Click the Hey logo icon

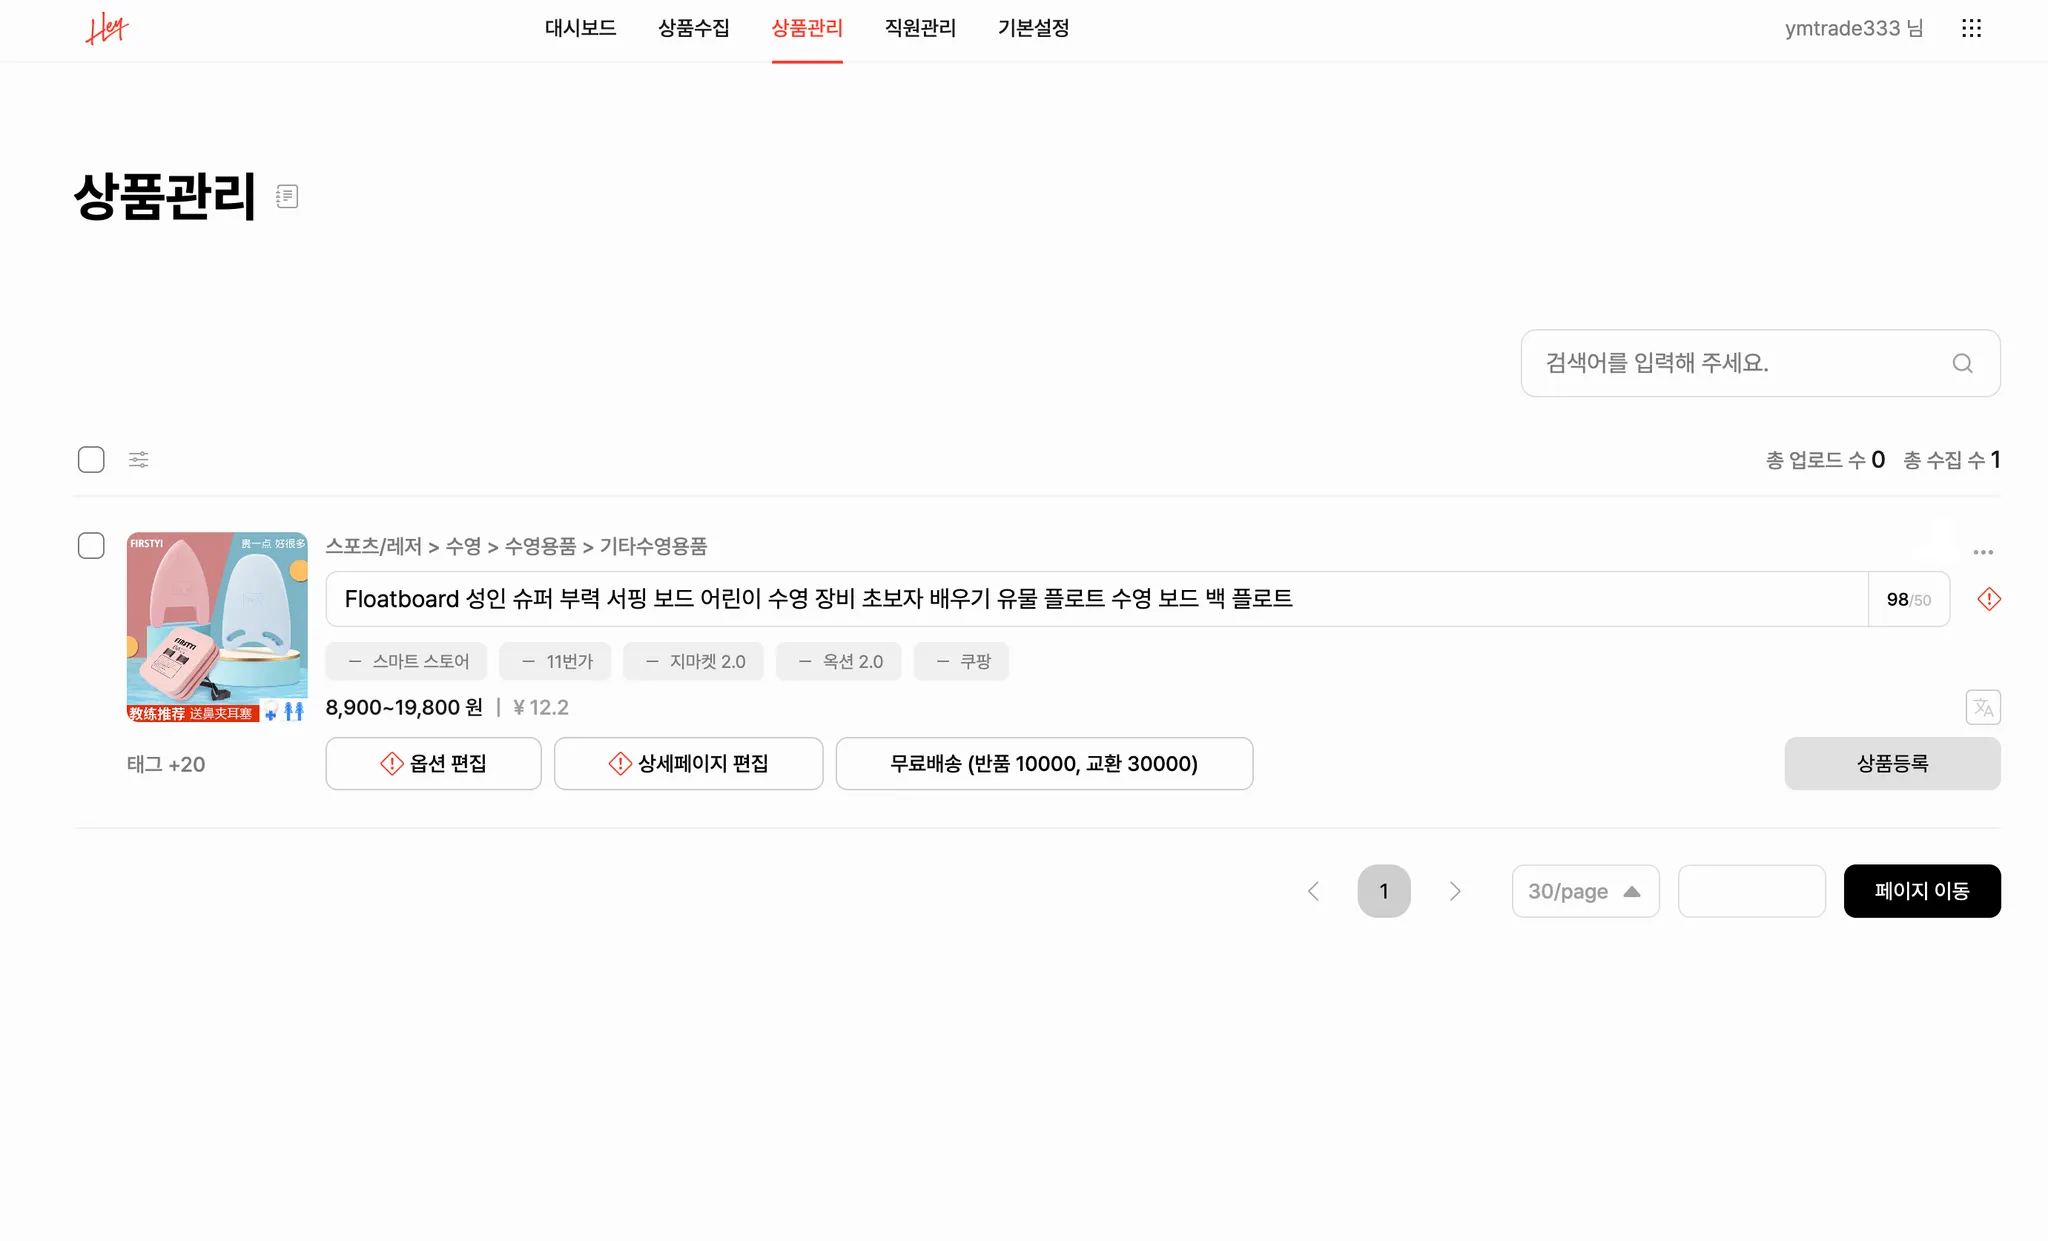pyautogui.click(x=107, y=29)
